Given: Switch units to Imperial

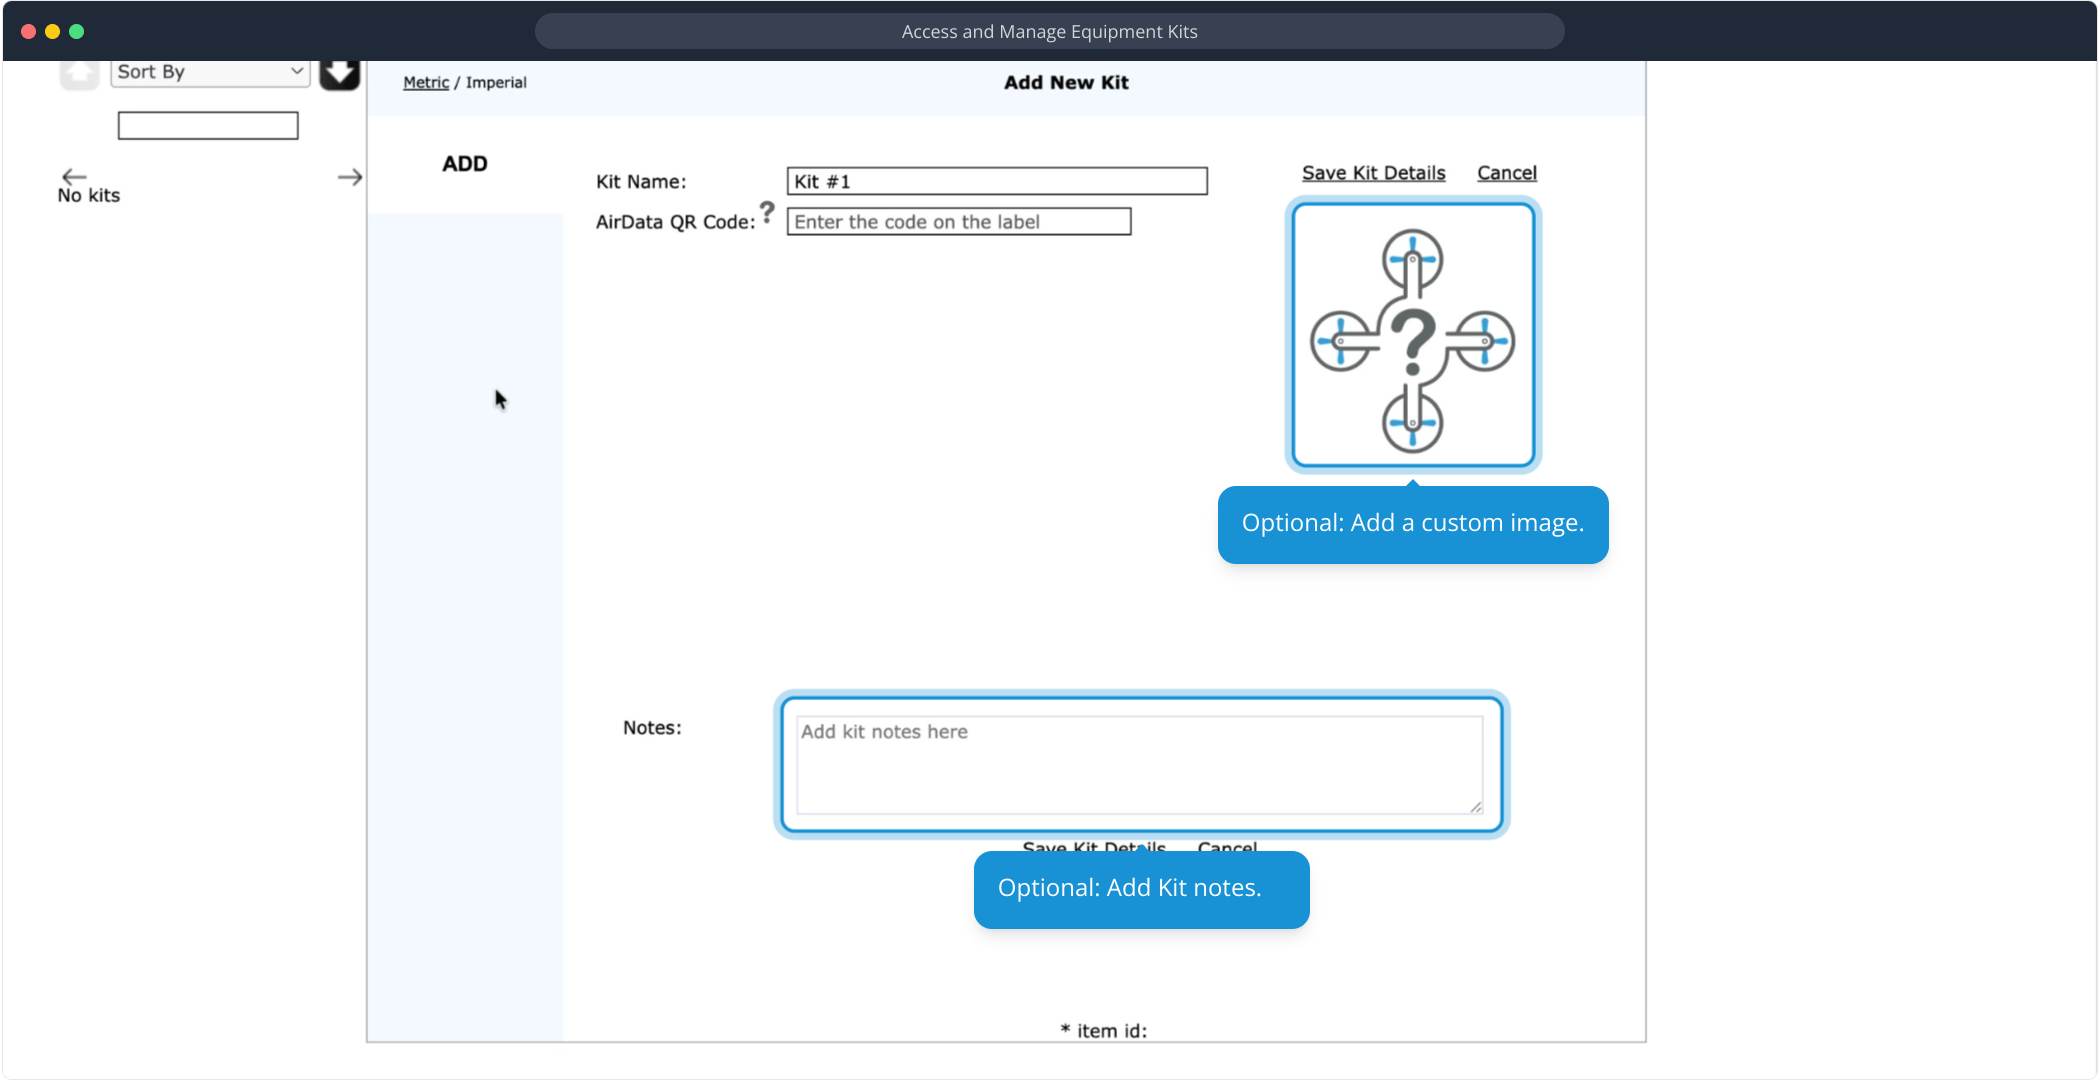Looking at the screenshot, I should point(496,83).
